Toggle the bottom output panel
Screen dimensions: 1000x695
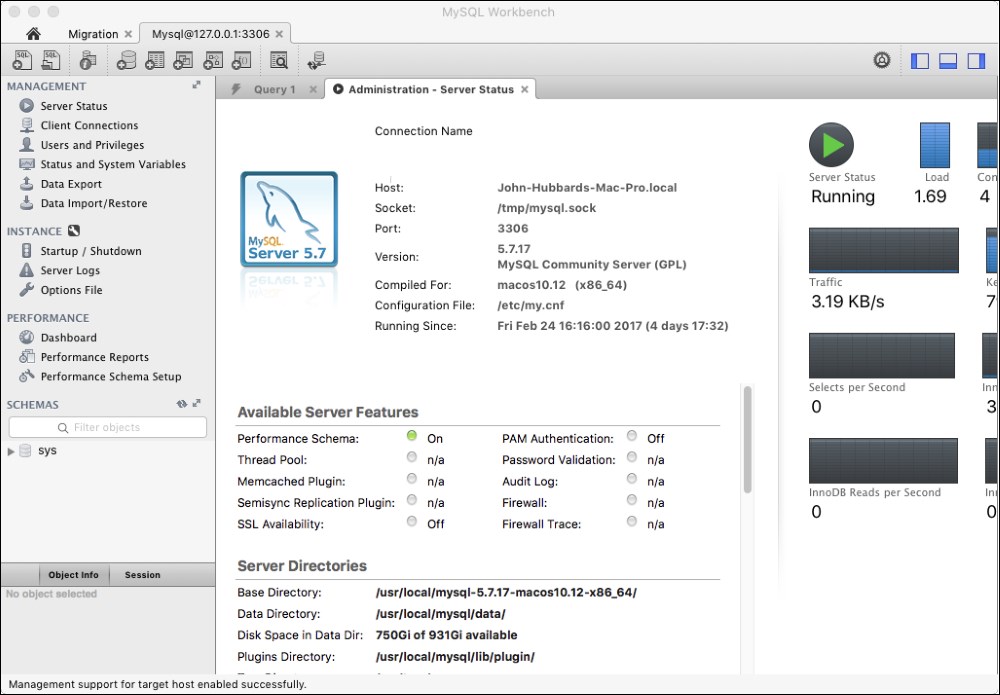[948, 60]
